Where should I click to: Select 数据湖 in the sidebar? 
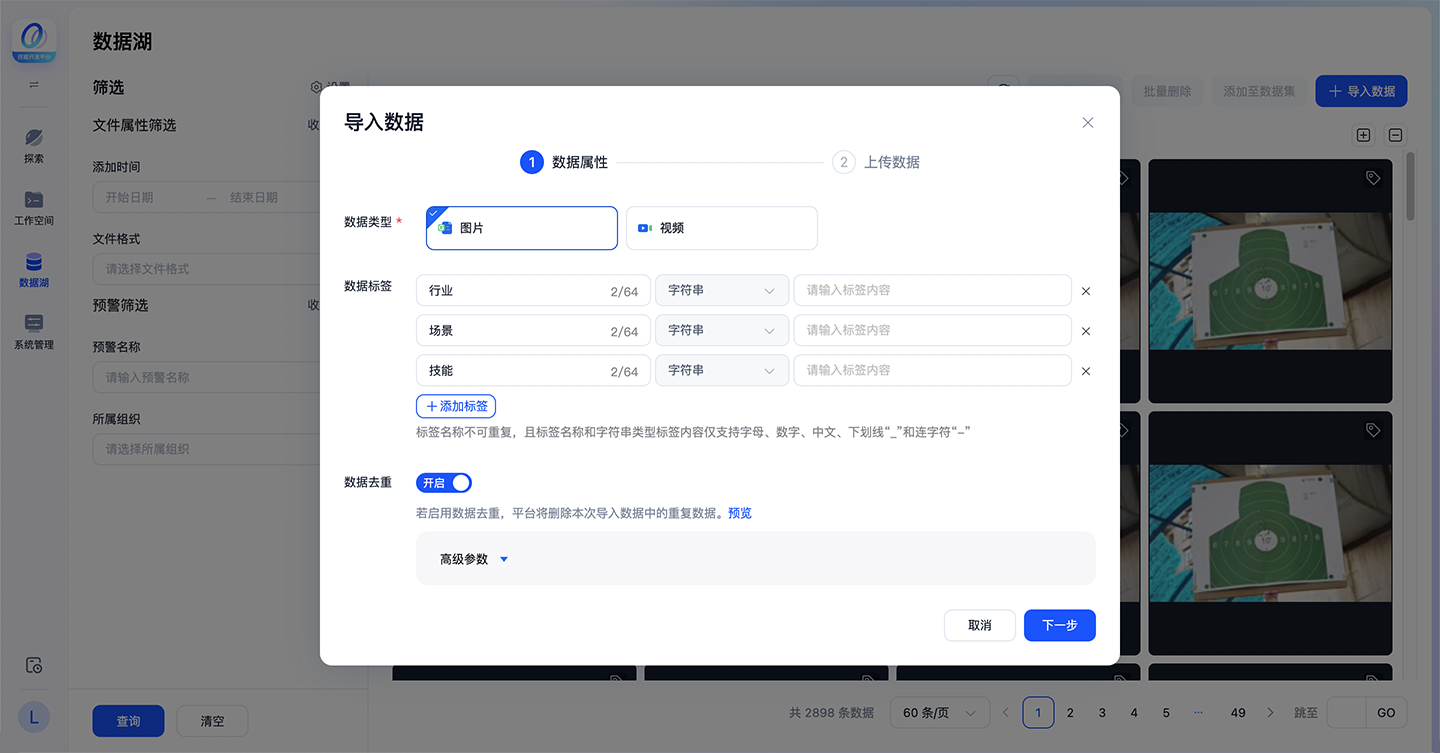(34, 270)
